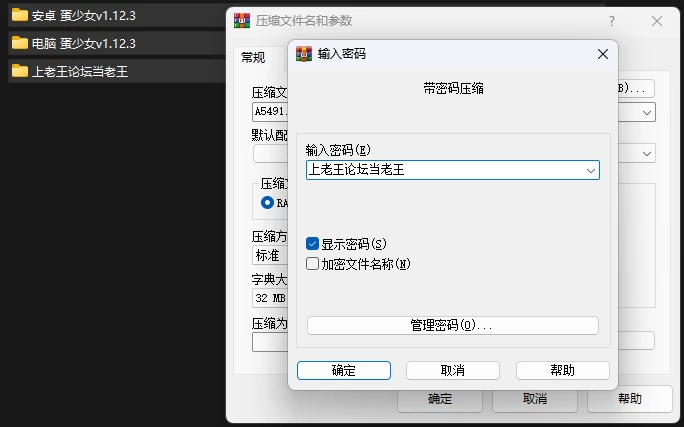Select the 上老王论坛当老王 folder icon
The height and width of the screenshot is (427, 684).
point(20,71)
